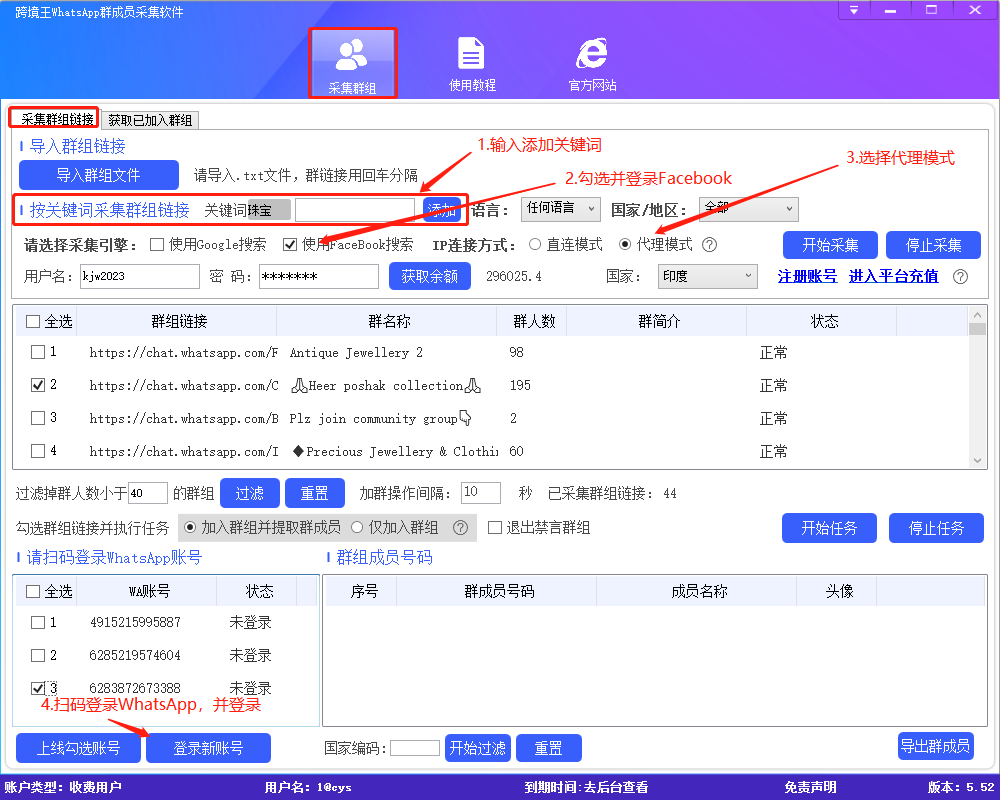The image size is (1000, 800).
Task: Select the 直连模式 radio button
Action: pyautogui.click(x=537, y=244)
